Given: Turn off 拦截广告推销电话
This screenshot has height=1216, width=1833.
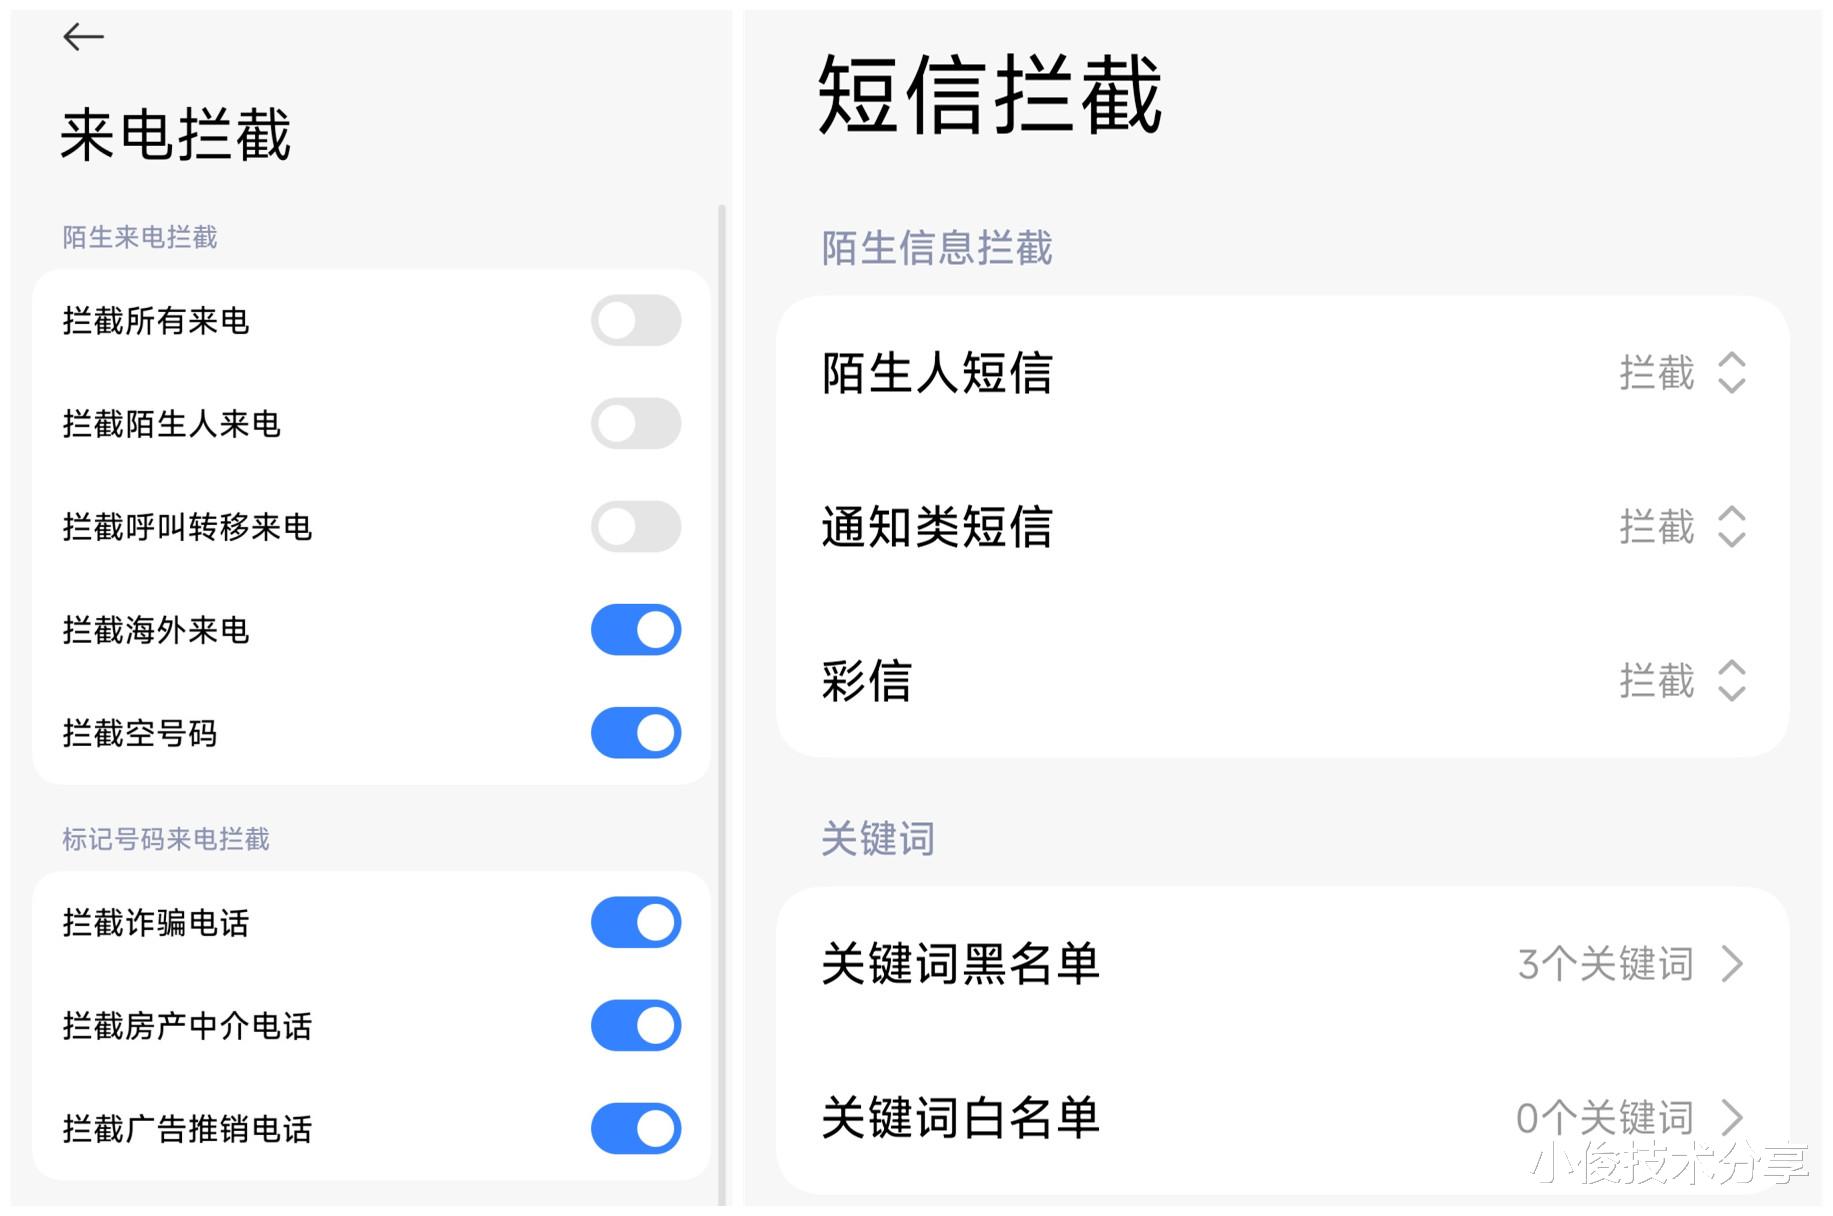Looking at the screenshot, I should pyautogui.click(x=636, y=1128).
